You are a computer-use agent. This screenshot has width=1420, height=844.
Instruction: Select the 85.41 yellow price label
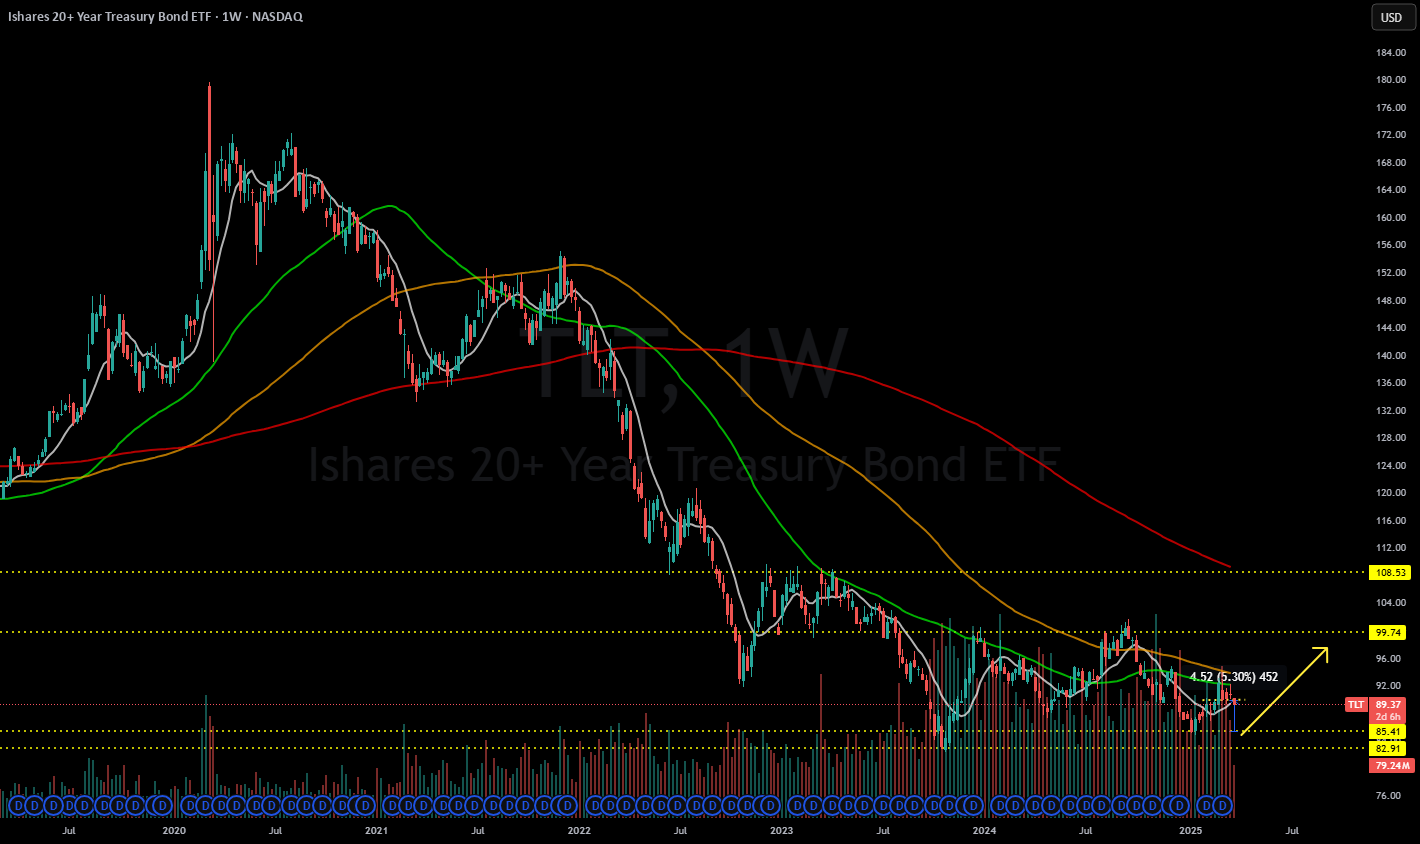tap(1389, 732)
